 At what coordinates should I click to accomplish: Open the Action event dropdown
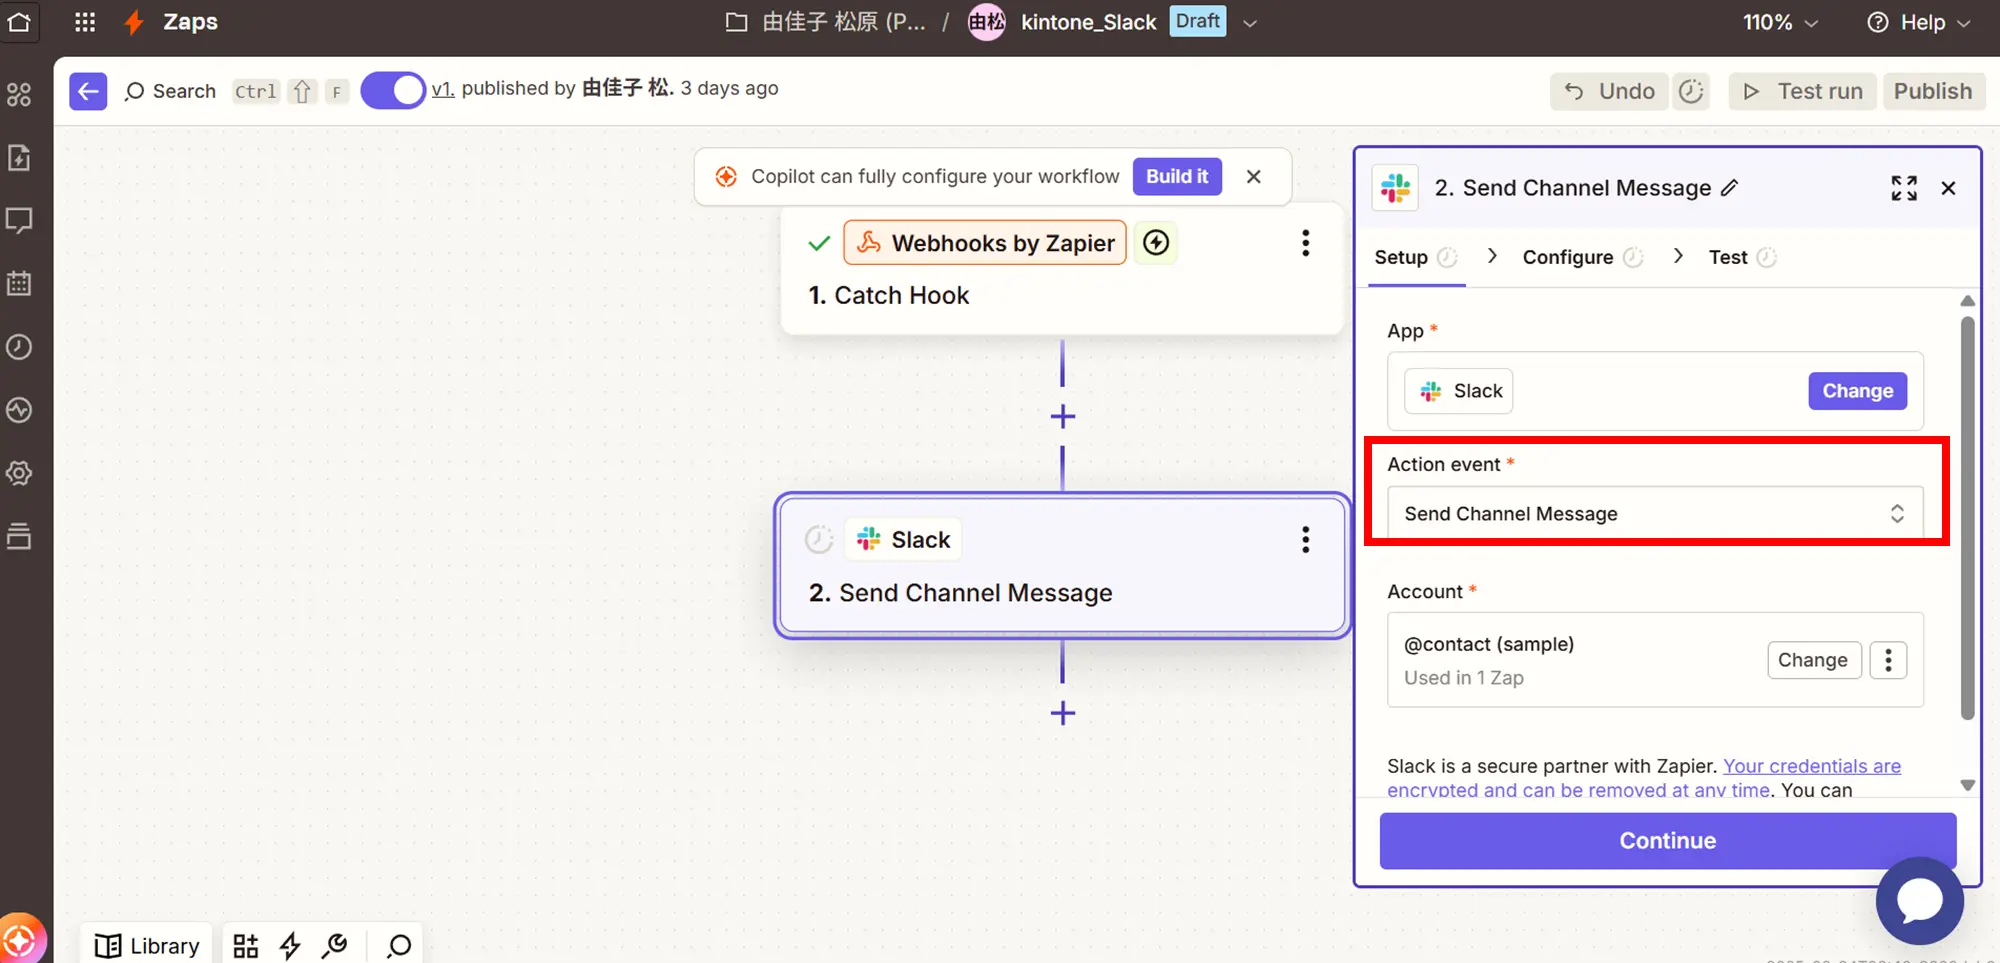pos(1654,514)
